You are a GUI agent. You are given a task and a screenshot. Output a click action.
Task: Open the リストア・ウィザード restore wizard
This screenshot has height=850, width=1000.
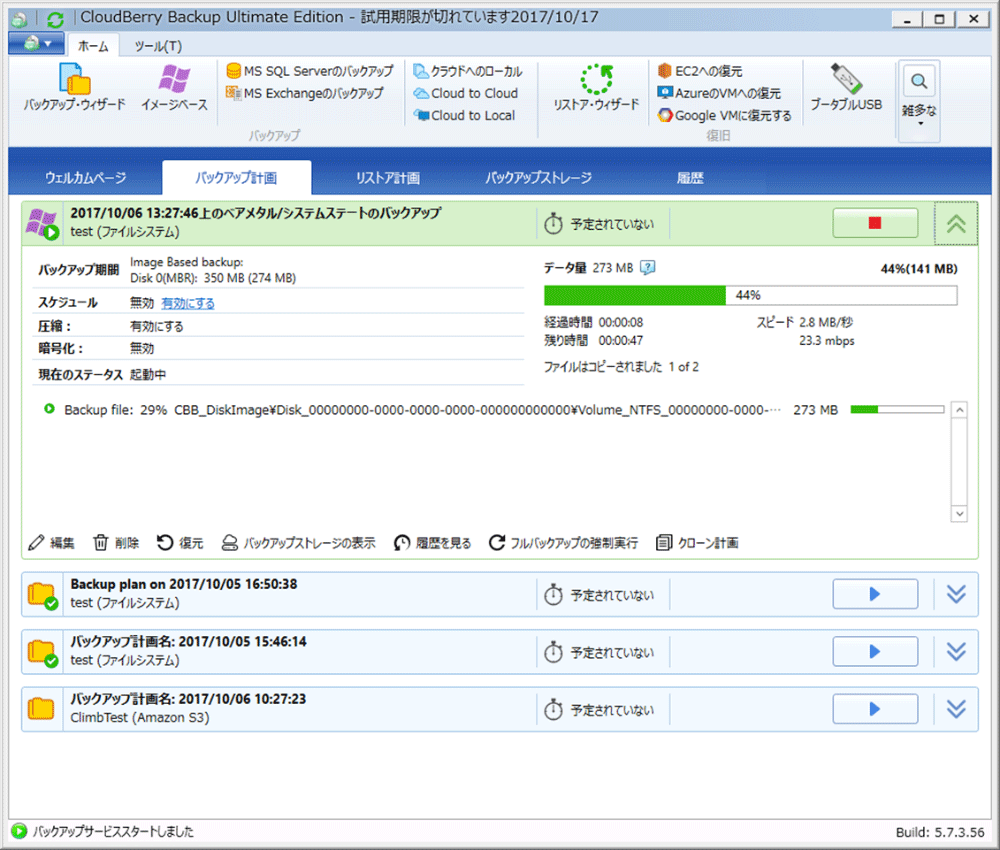[596, 87]
